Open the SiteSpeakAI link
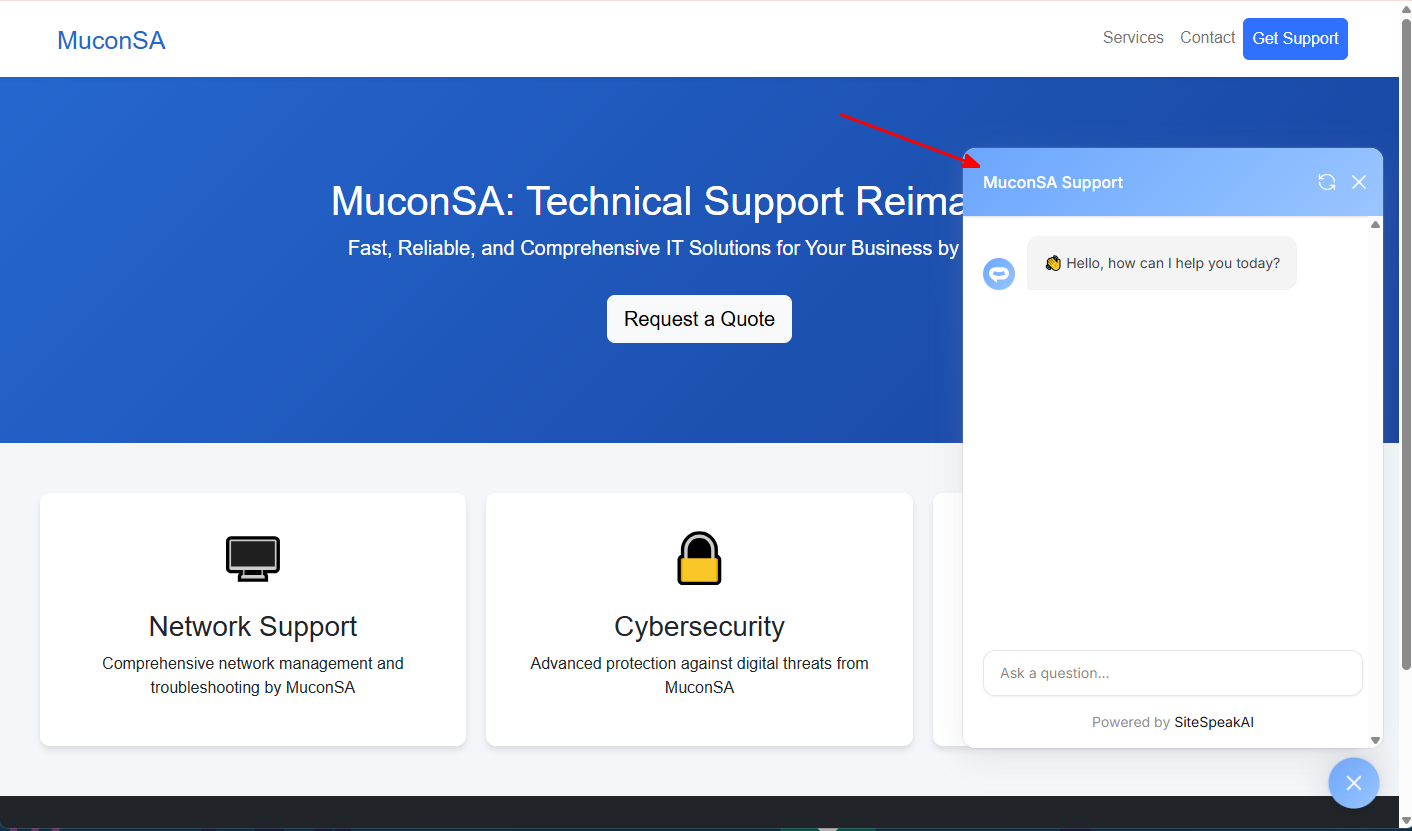 click(x=1214, y=722)
